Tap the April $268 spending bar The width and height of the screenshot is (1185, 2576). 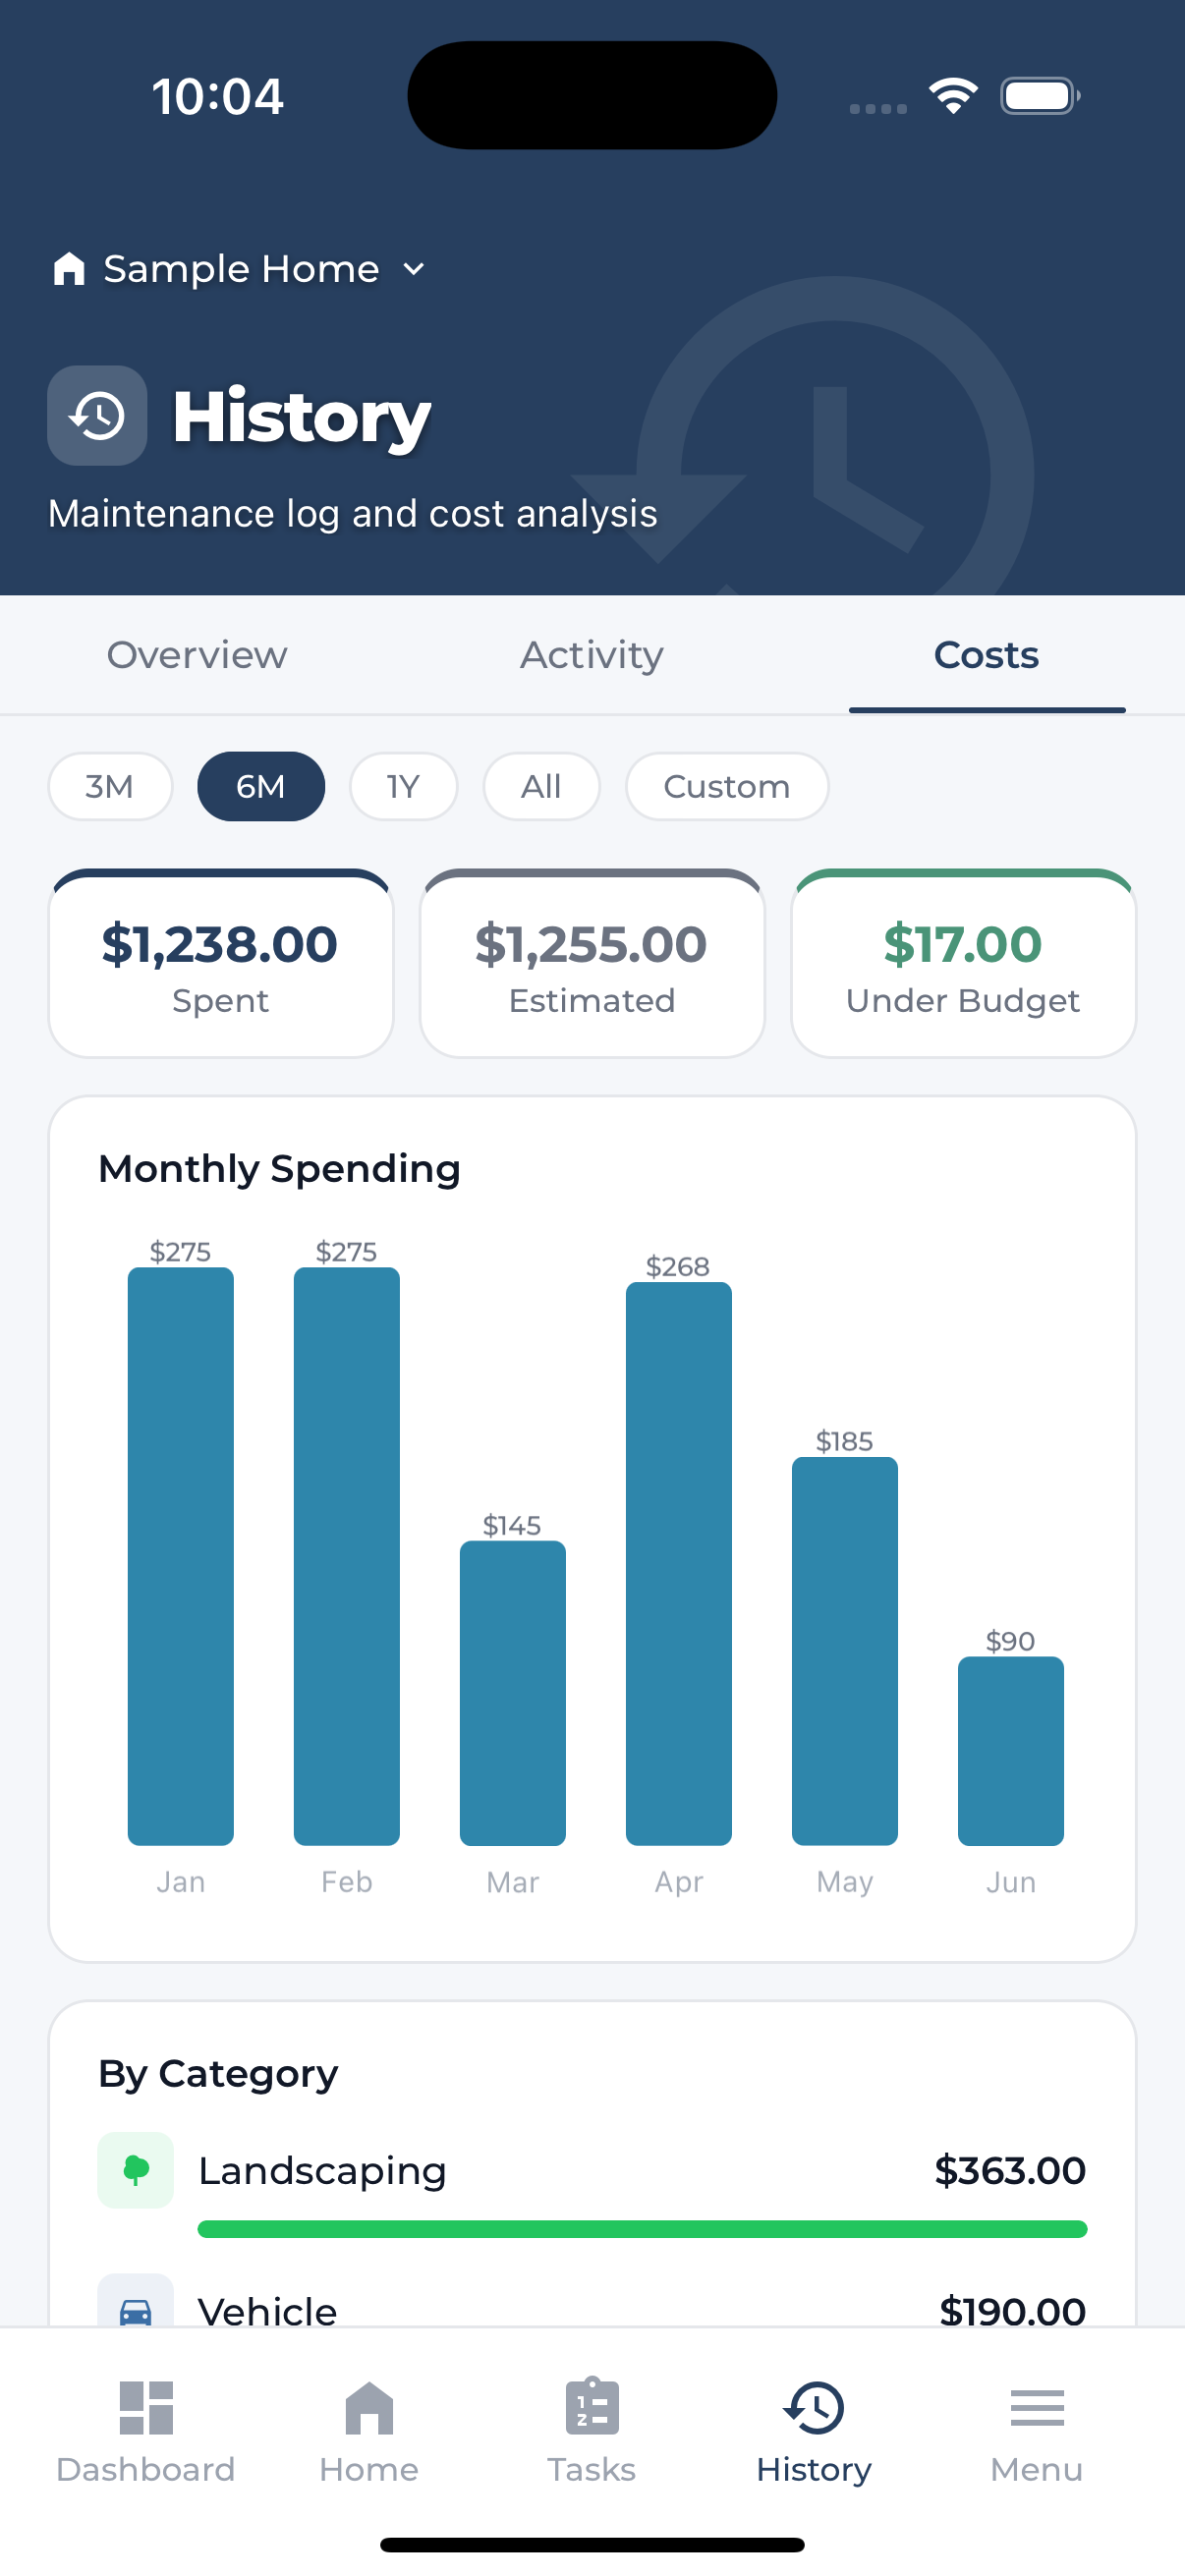coord(678,1563)
